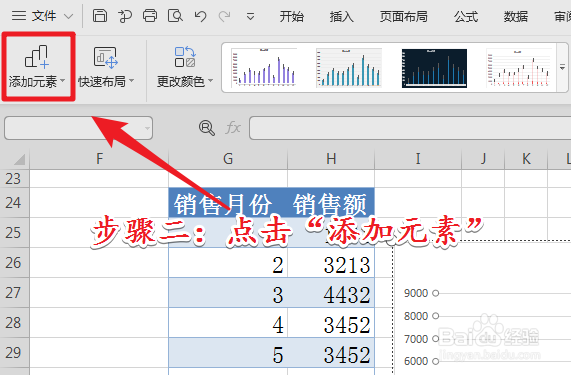
Task: Expand the chart styles gallery arrow
Action: click(562, 68)
